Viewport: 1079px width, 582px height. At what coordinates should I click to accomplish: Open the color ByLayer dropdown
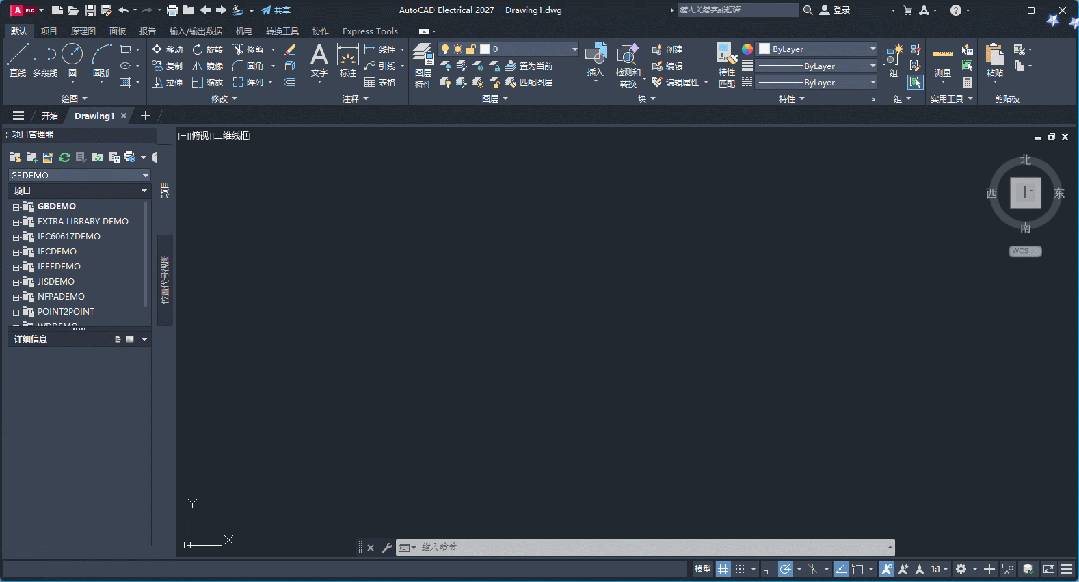pos(817,49)
